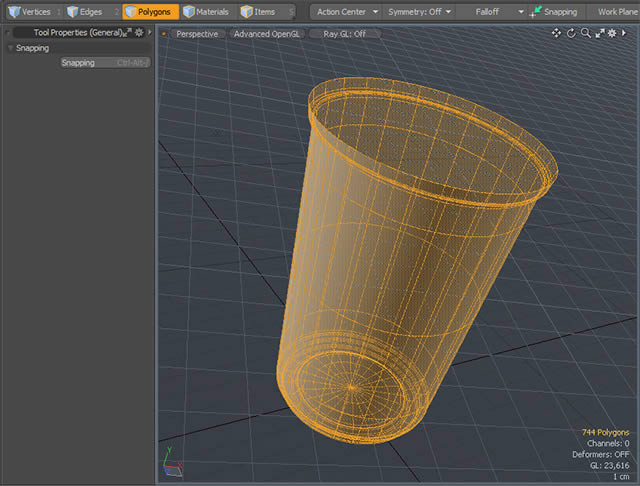This screenshot has width=640, height=486.
Task: Click the viewport zoom magnifier icon
Action: [x=586, y=33]
